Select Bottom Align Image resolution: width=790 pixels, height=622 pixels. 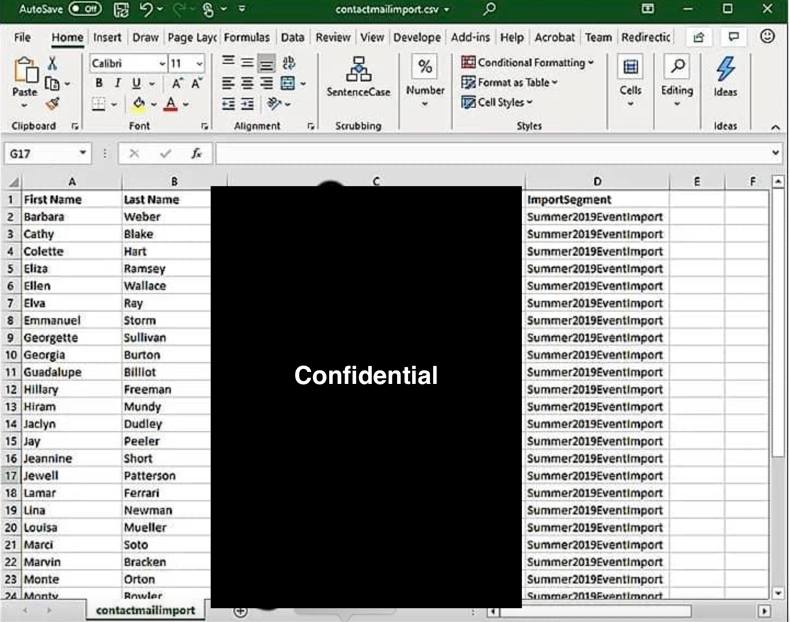point(267,63)
